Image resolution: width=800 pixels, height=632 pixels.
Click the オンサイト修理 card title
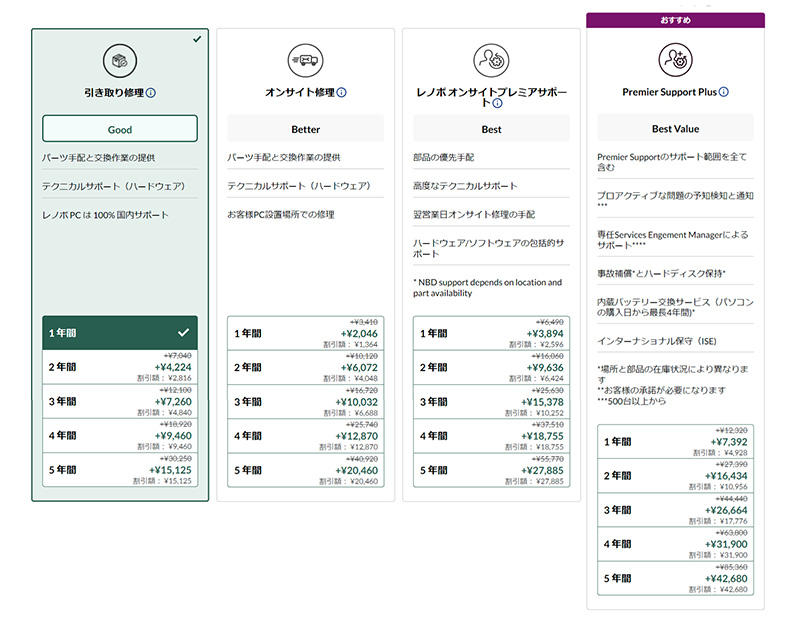point(300,92)
